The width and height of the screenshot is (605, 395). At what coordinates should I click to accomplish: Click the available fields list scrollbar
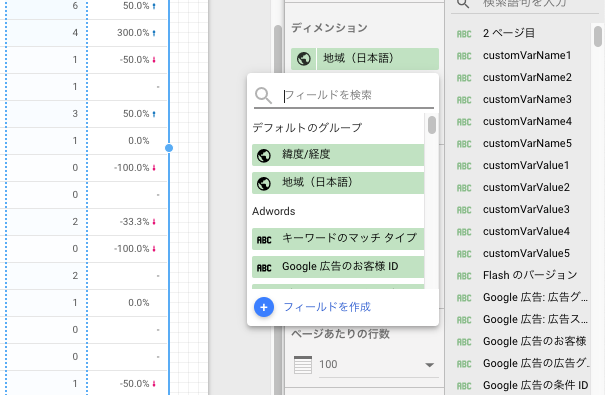click(x=598, y=36)
